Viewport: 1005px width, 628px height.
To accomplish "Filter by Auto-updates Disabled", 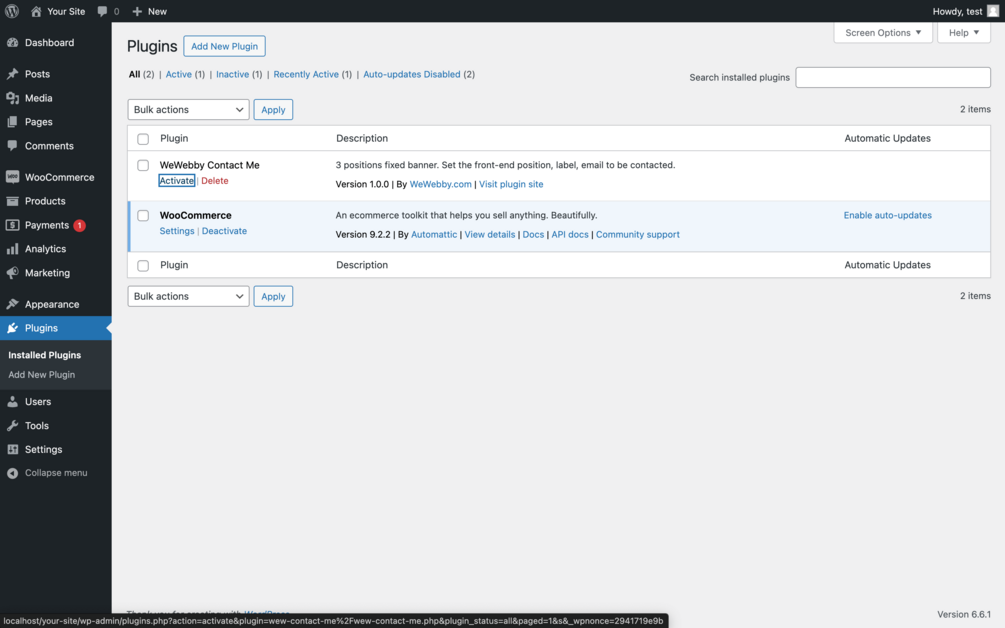I will tap(411, 74).
